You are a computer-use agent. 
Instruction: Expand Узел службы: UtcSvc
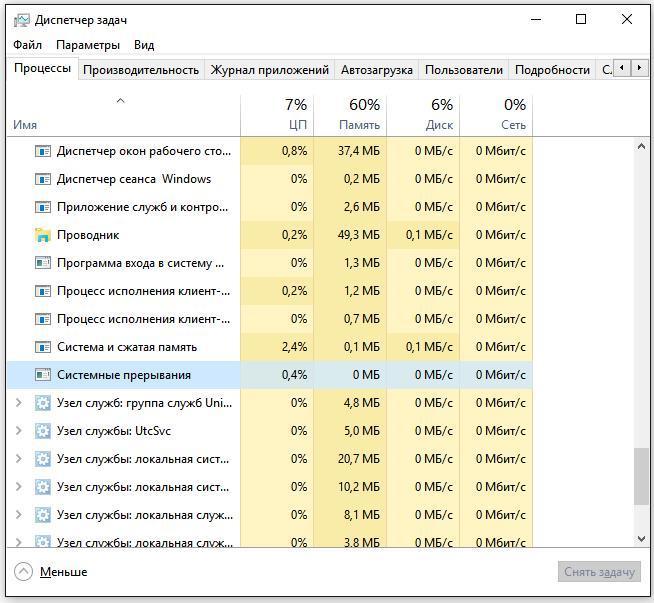click(x=18, y=431)
